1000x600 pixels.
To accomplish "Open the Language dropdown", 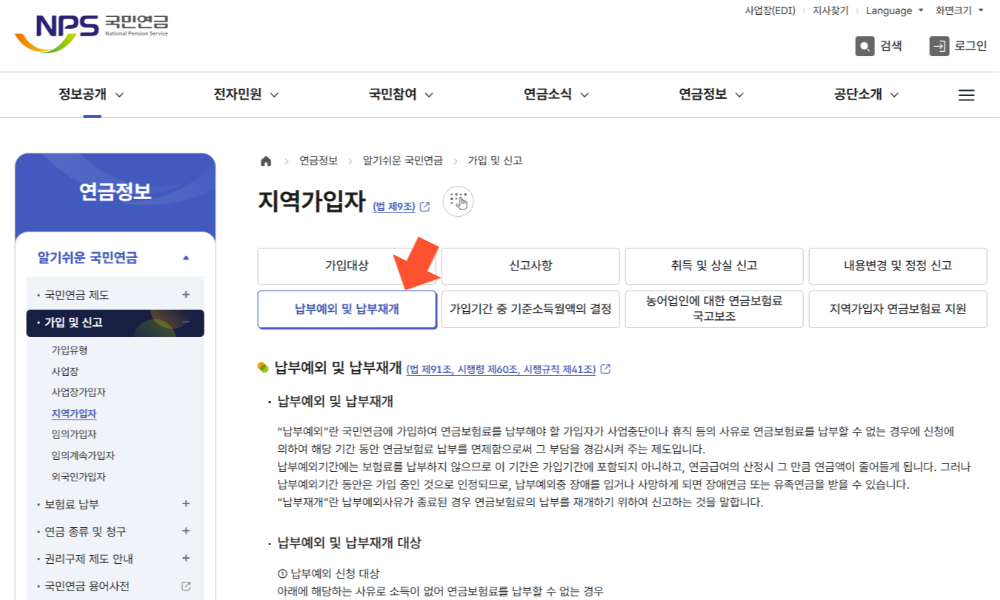I will (890, 10).
